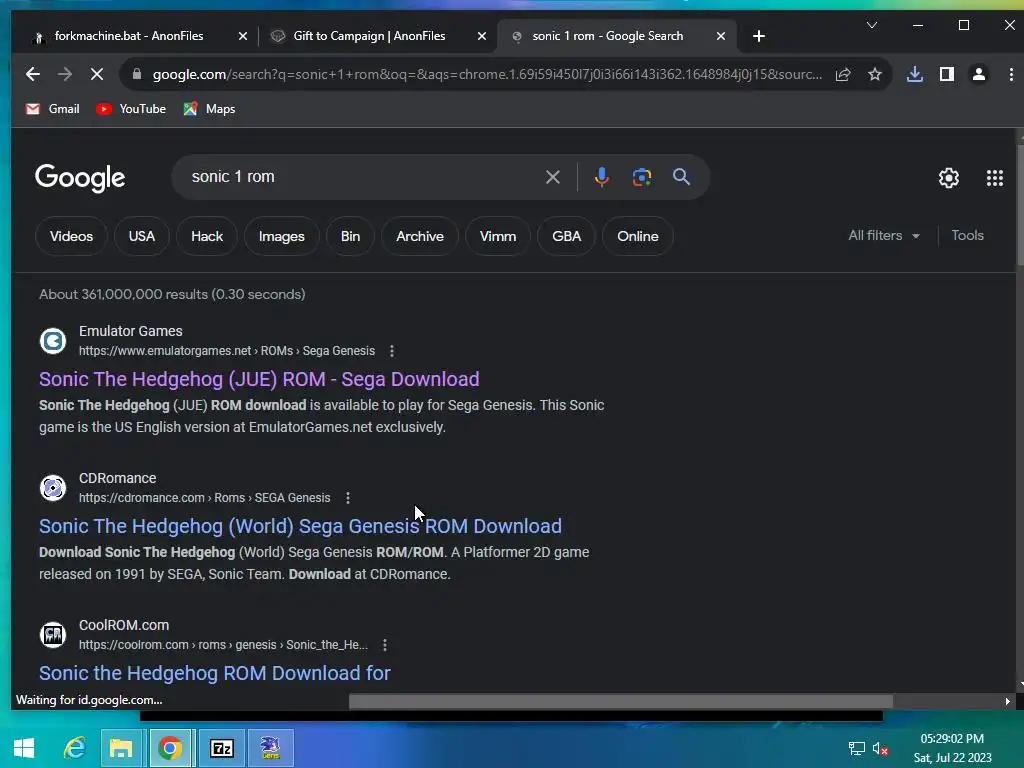Close the sonic 1 rom search tab
The image size is (1024, 768).
[720, 36]
